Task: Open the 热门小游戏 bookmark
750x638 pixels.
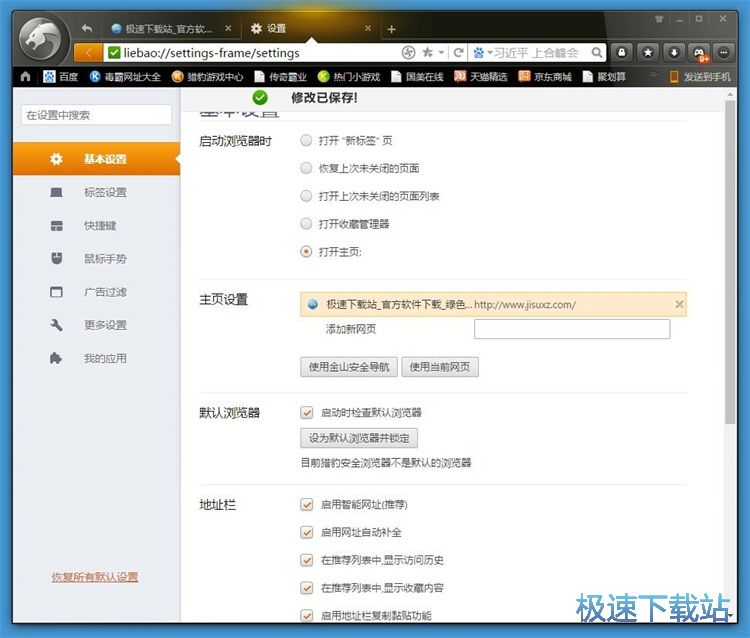Action: coord(349,77)
